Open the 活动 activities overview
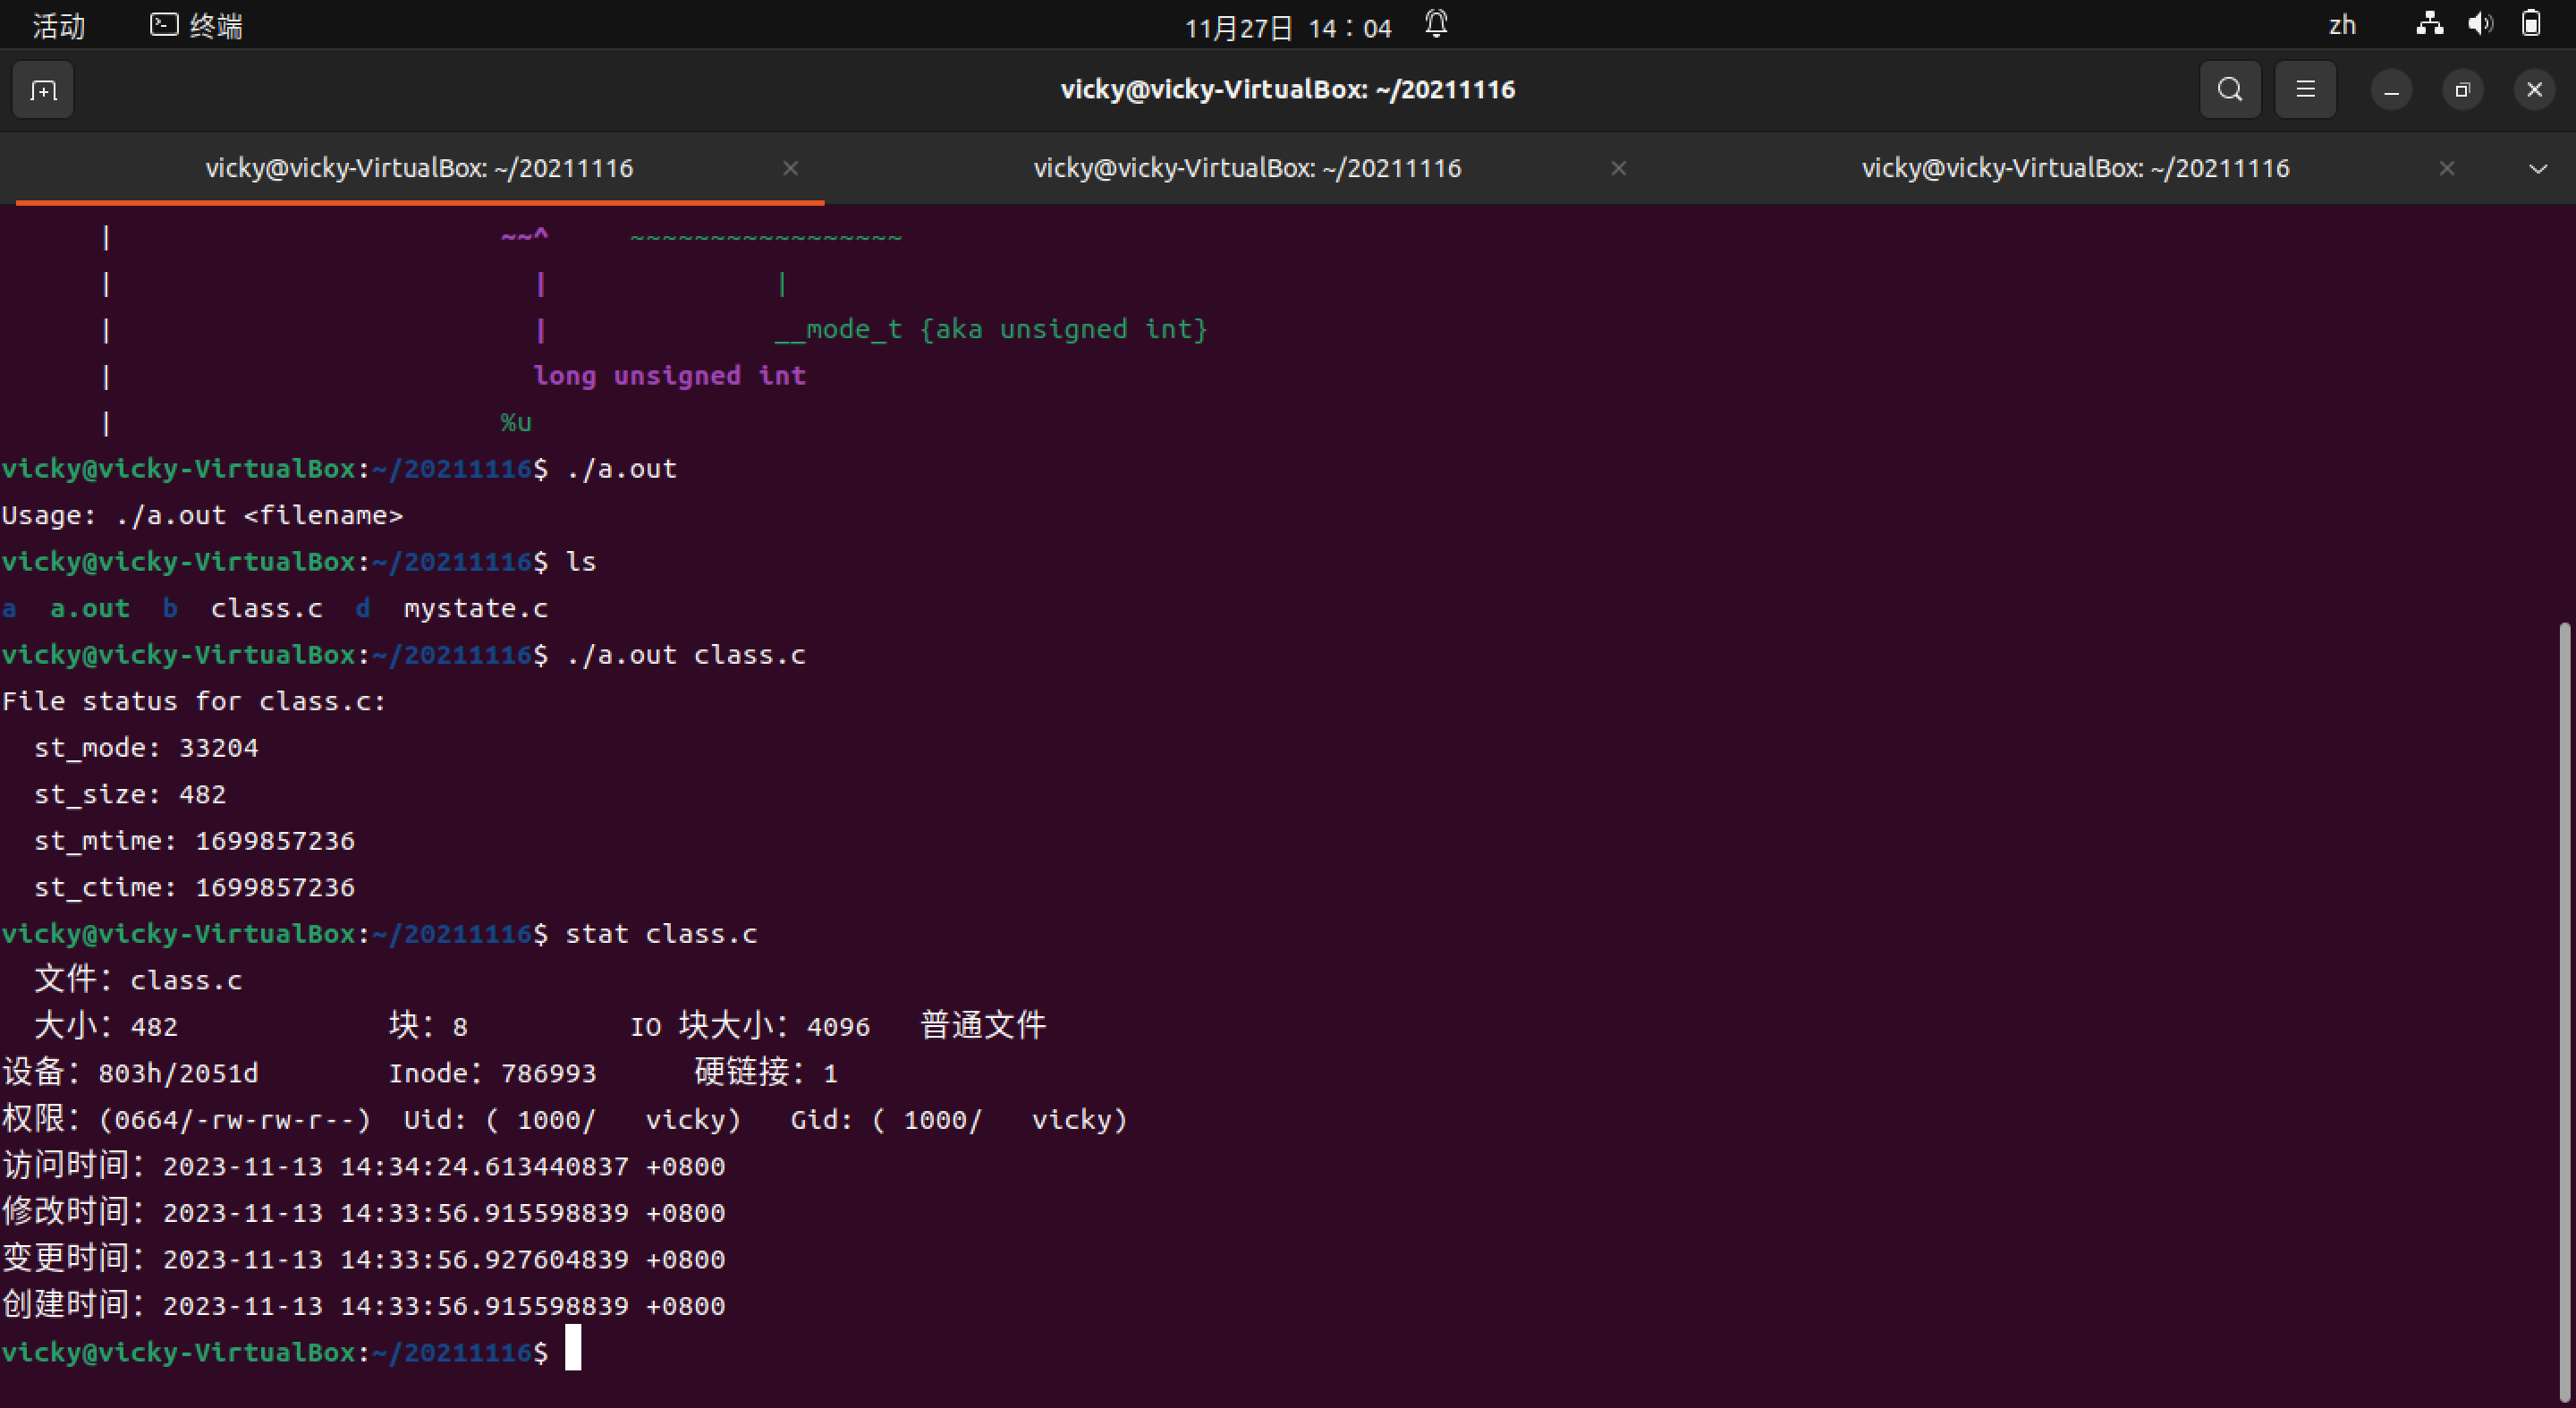Image resolution: width=2576 pixels, height=1408 pixels. point(58,26)
